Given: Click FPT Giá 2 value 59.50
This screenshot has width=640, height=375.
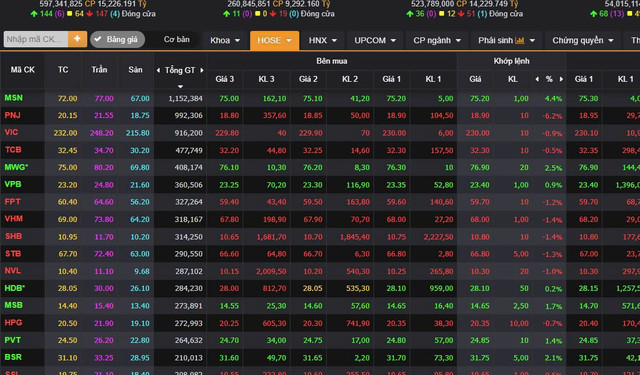Looking at the screenshot, I should 312,202.
